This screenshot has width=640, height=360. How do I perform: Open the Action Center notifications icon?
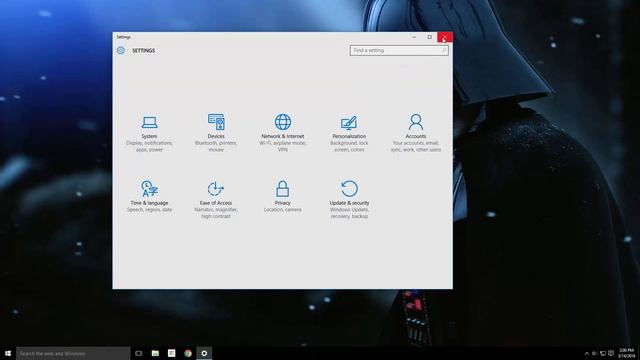click(x=611, y=353)
